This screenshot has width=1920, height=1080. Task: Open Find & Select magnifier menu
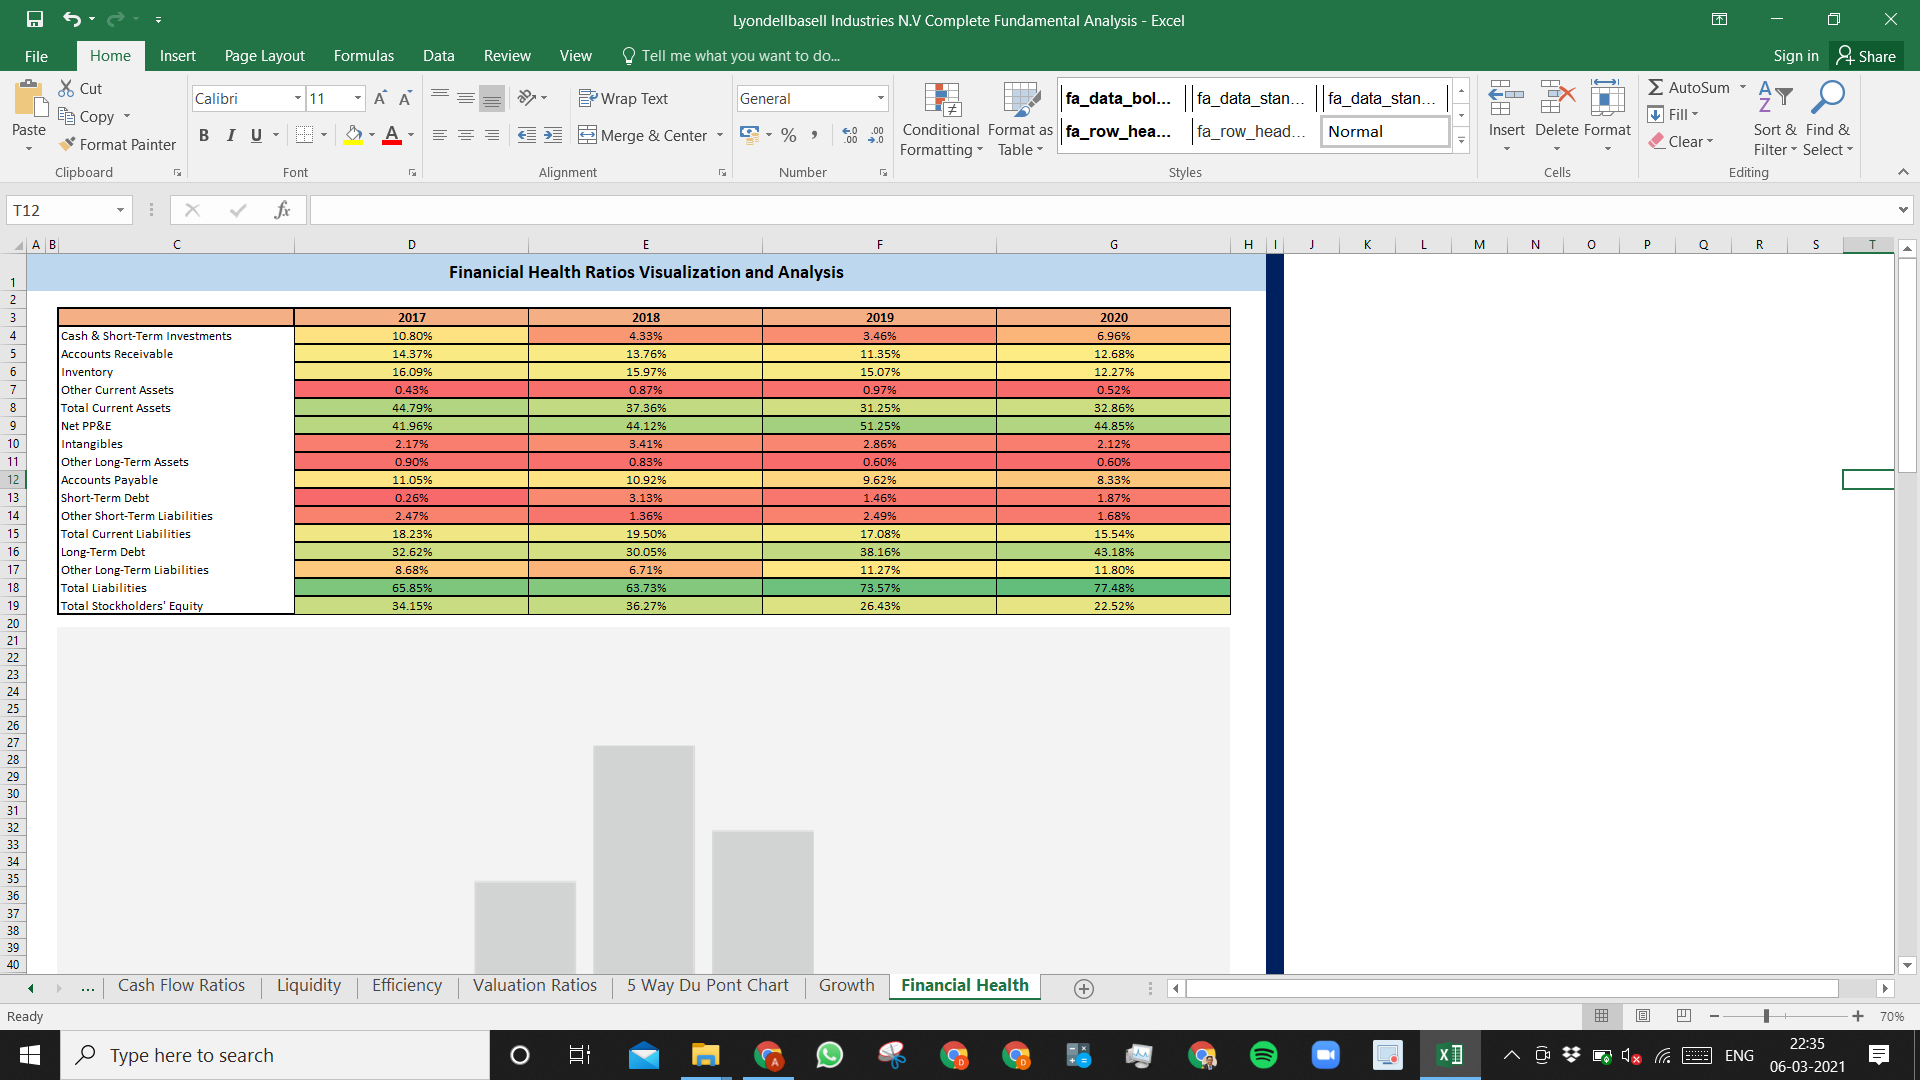point(1828,119)
